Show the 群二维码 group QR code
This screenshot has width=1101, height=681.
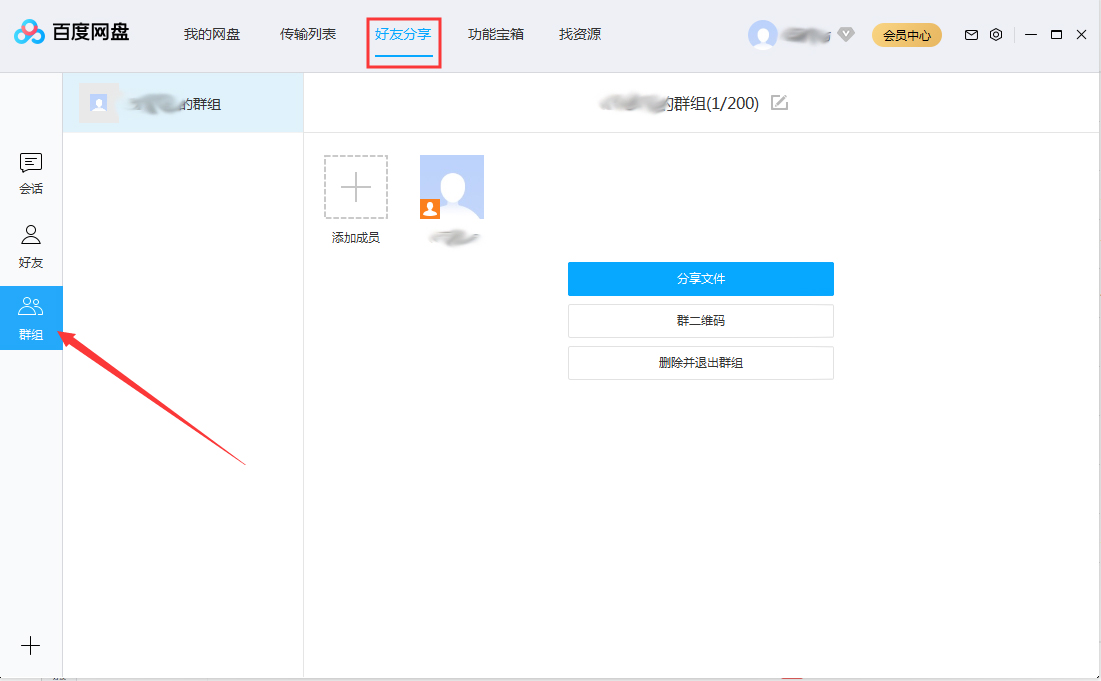700,321
